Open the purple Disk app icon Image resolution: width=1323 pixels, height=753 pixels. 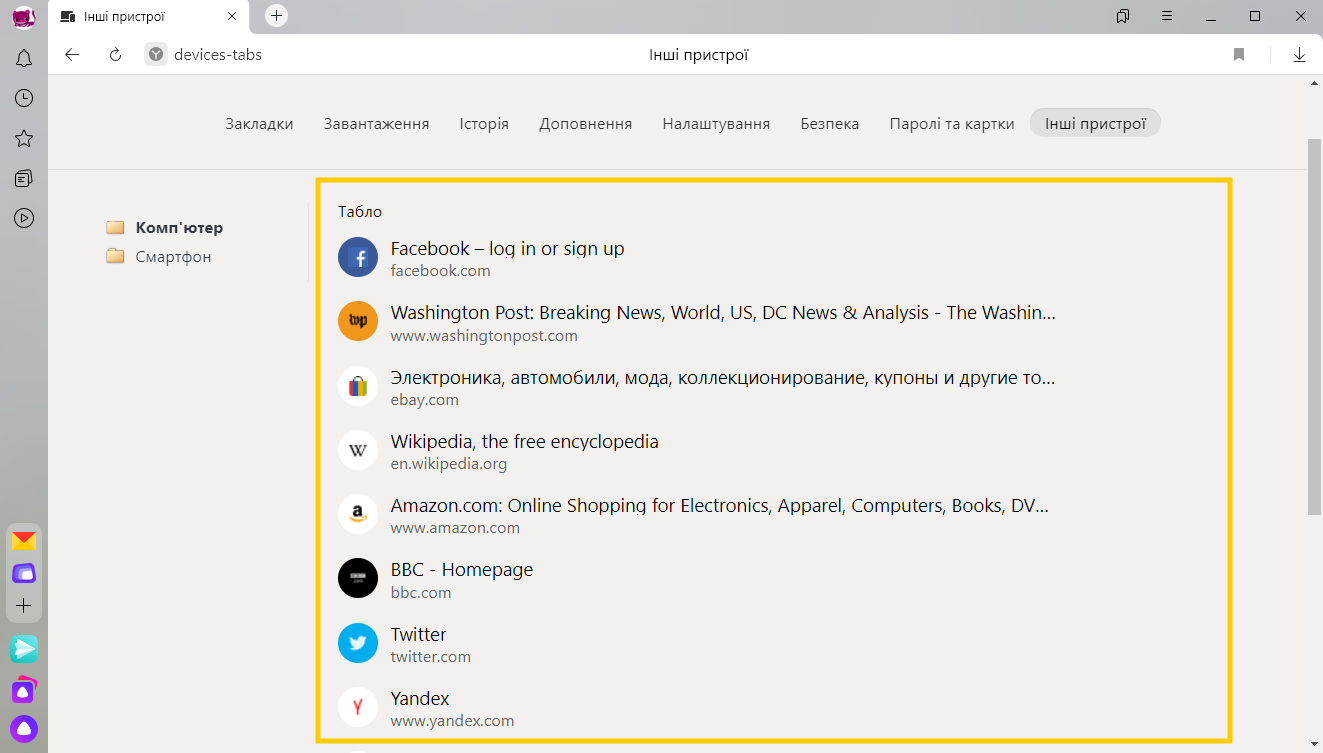pyautogui.click(x=24, y=573)
